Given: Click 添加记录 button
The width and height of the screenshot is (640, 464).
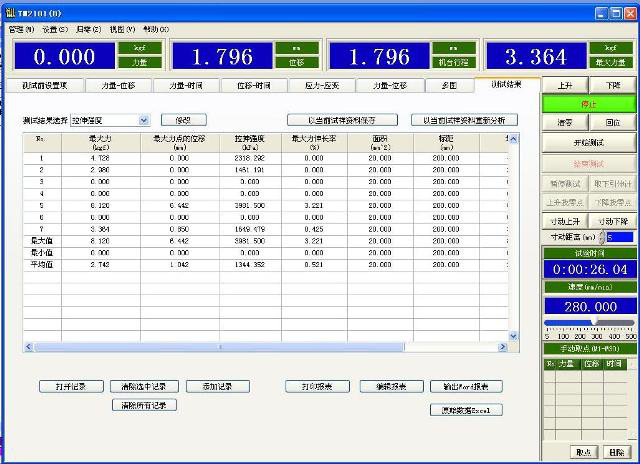Looking at the screenshot, I should point(218,386).
